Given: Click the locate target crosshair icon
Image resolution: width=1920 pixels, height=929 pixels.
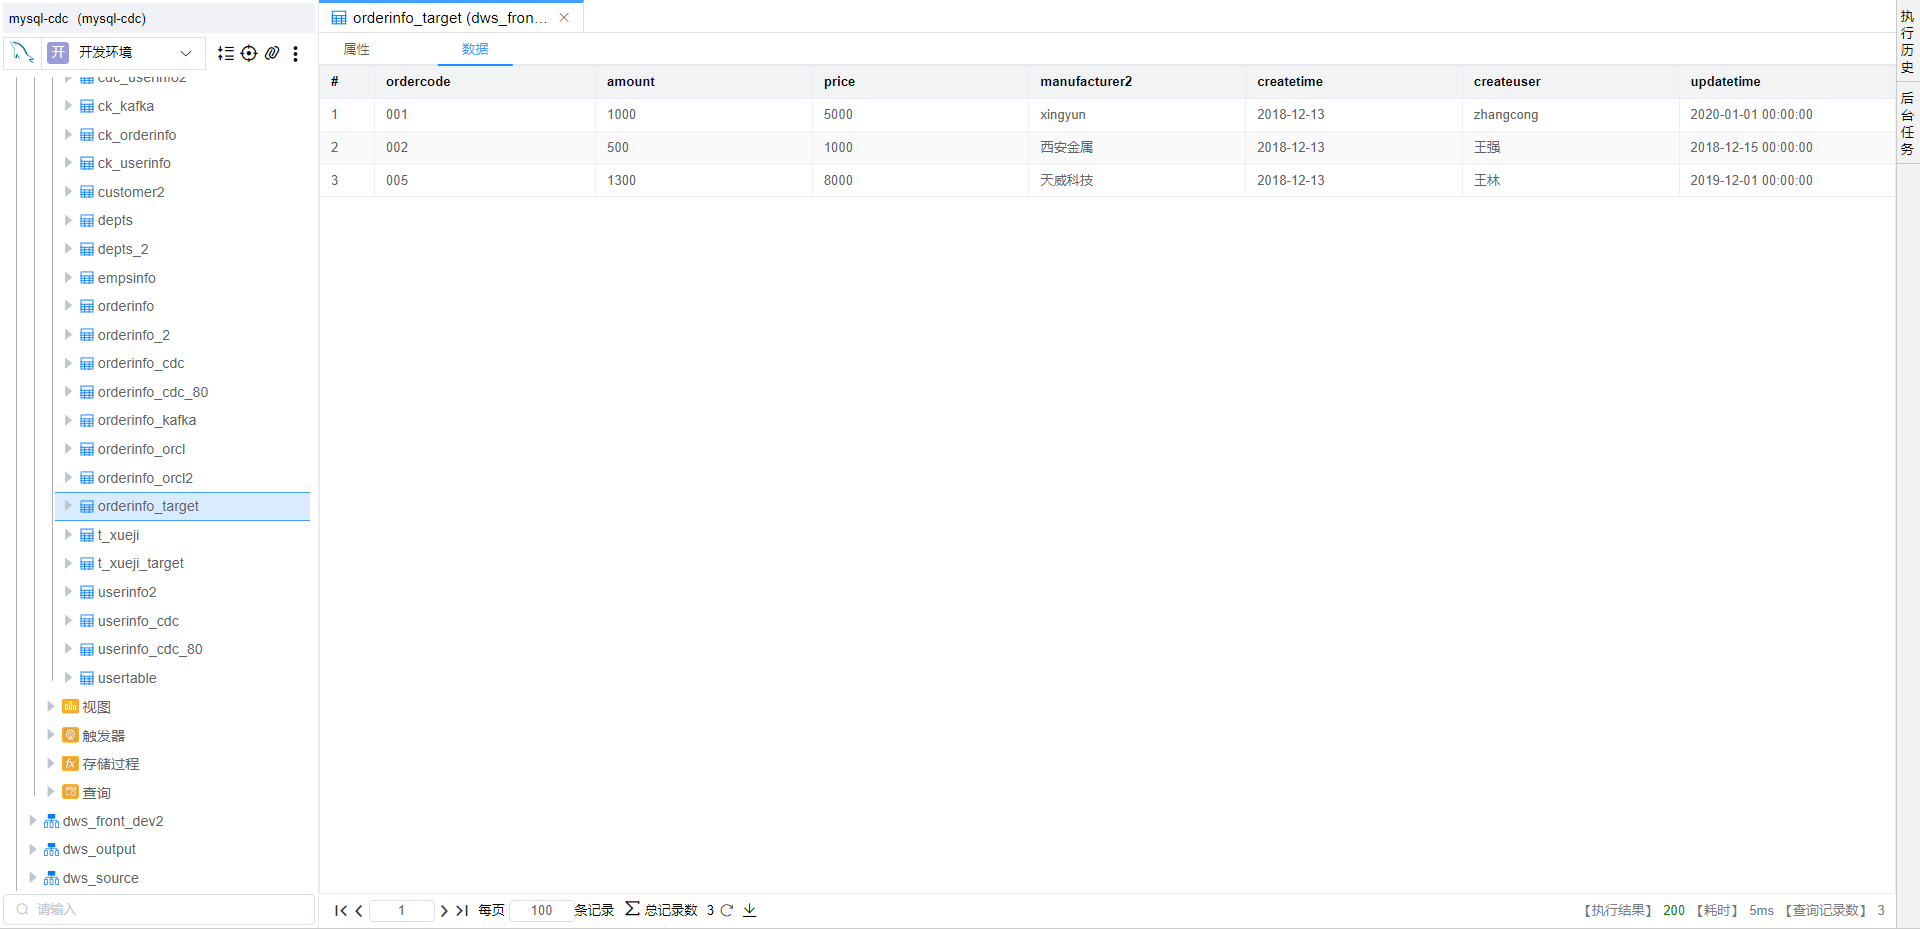Looking at the screenshot, I should point(249,53).
